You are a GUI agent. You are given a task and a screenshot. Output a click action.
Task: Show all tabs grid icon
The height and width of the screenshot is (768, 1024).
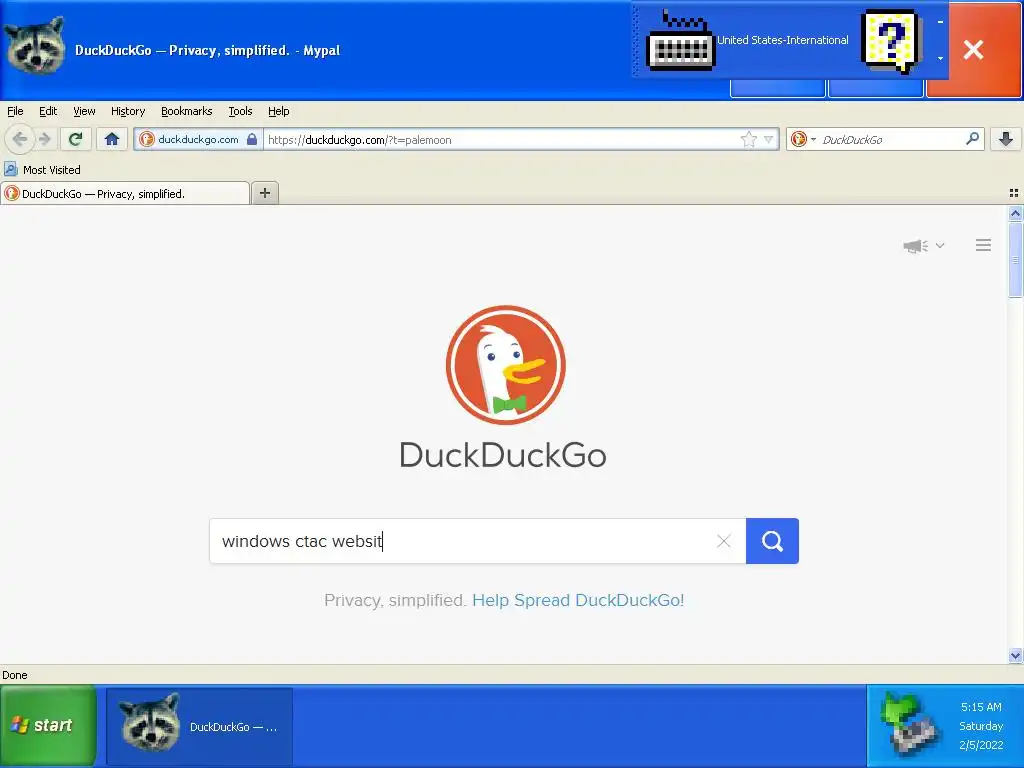(x=1014, y=193)
